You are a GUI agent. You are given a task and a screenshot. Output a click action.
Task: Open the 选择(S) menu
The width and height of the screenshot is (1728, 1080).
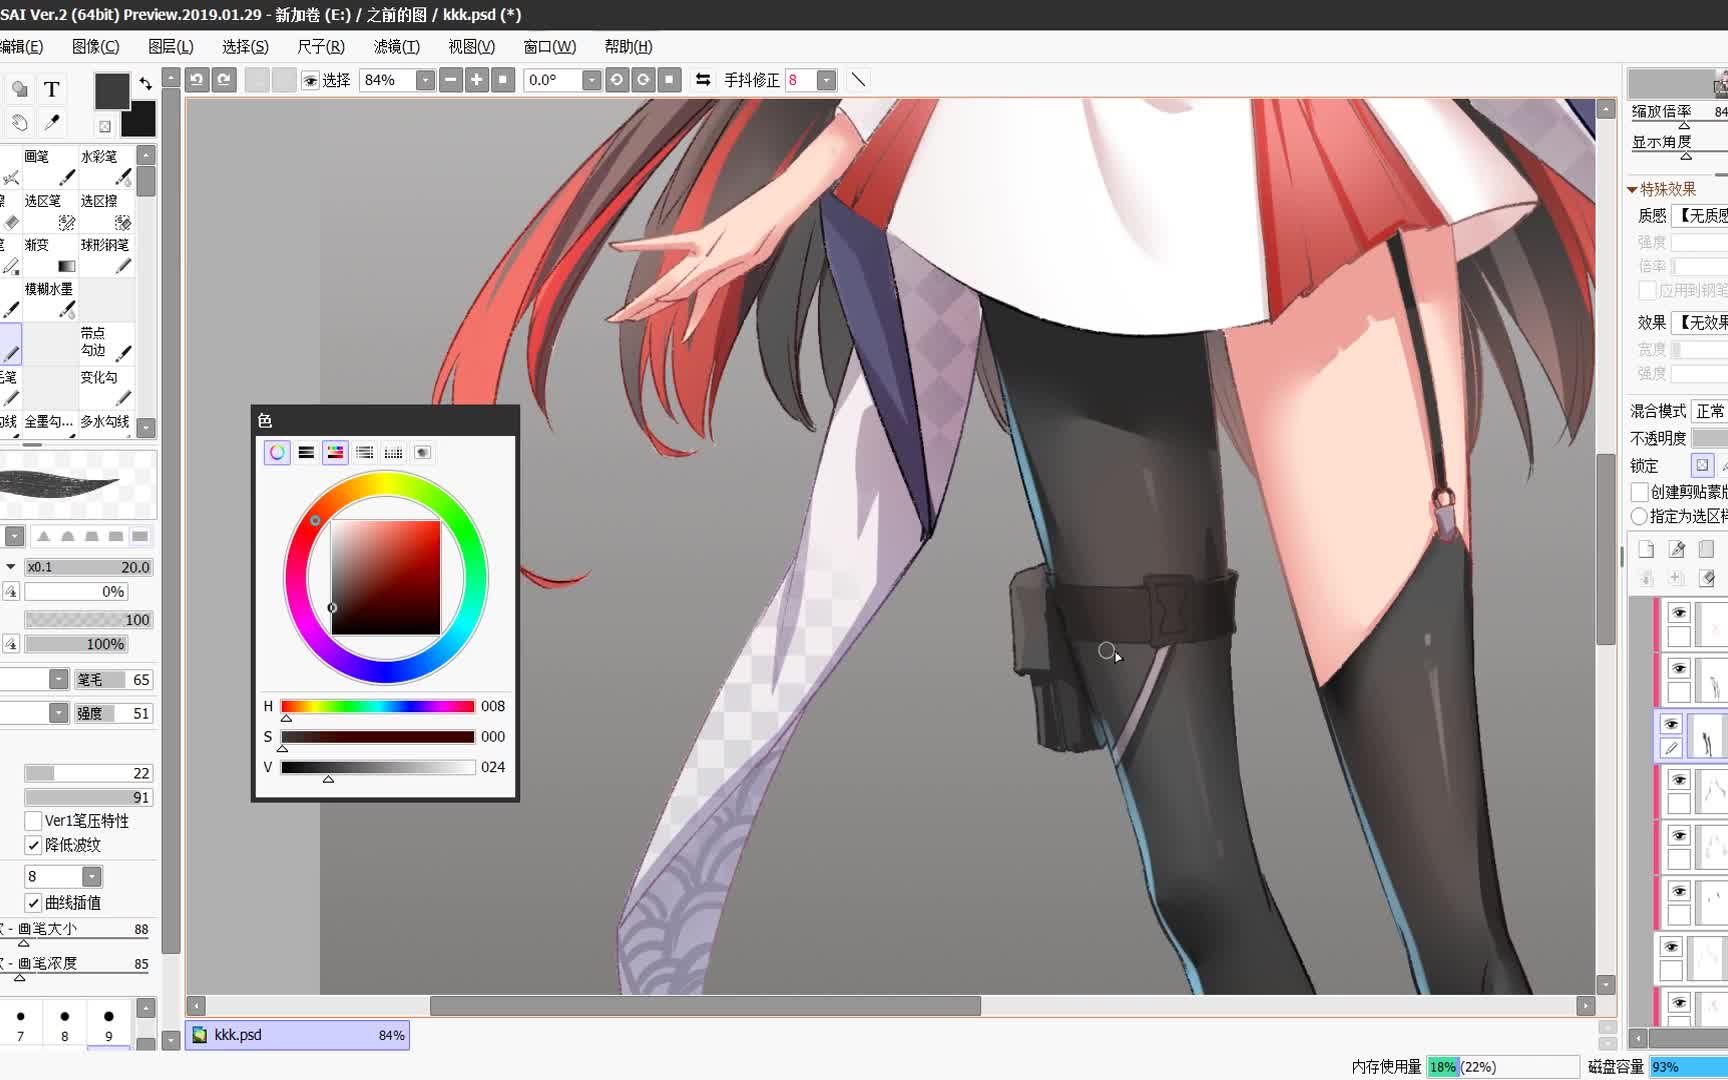(x=246, y=47)
